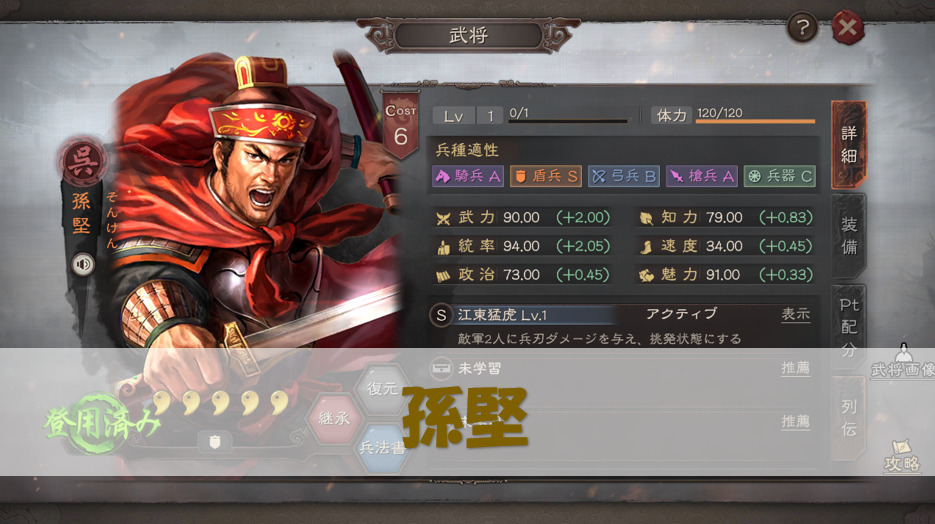
Task: Click 推薦 link beside 未学習 slot
Action: click(795, 368)
